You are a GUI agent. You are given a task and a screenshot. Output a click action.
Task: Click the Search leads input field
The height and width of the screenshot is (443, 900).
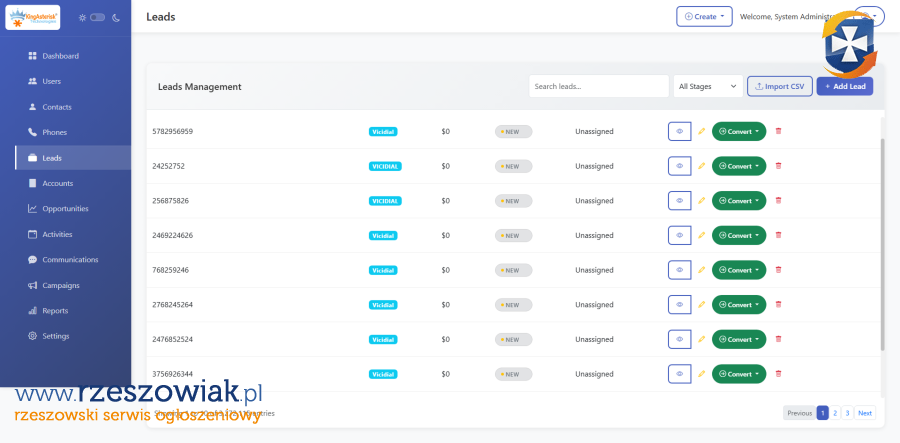pos(598,87)
